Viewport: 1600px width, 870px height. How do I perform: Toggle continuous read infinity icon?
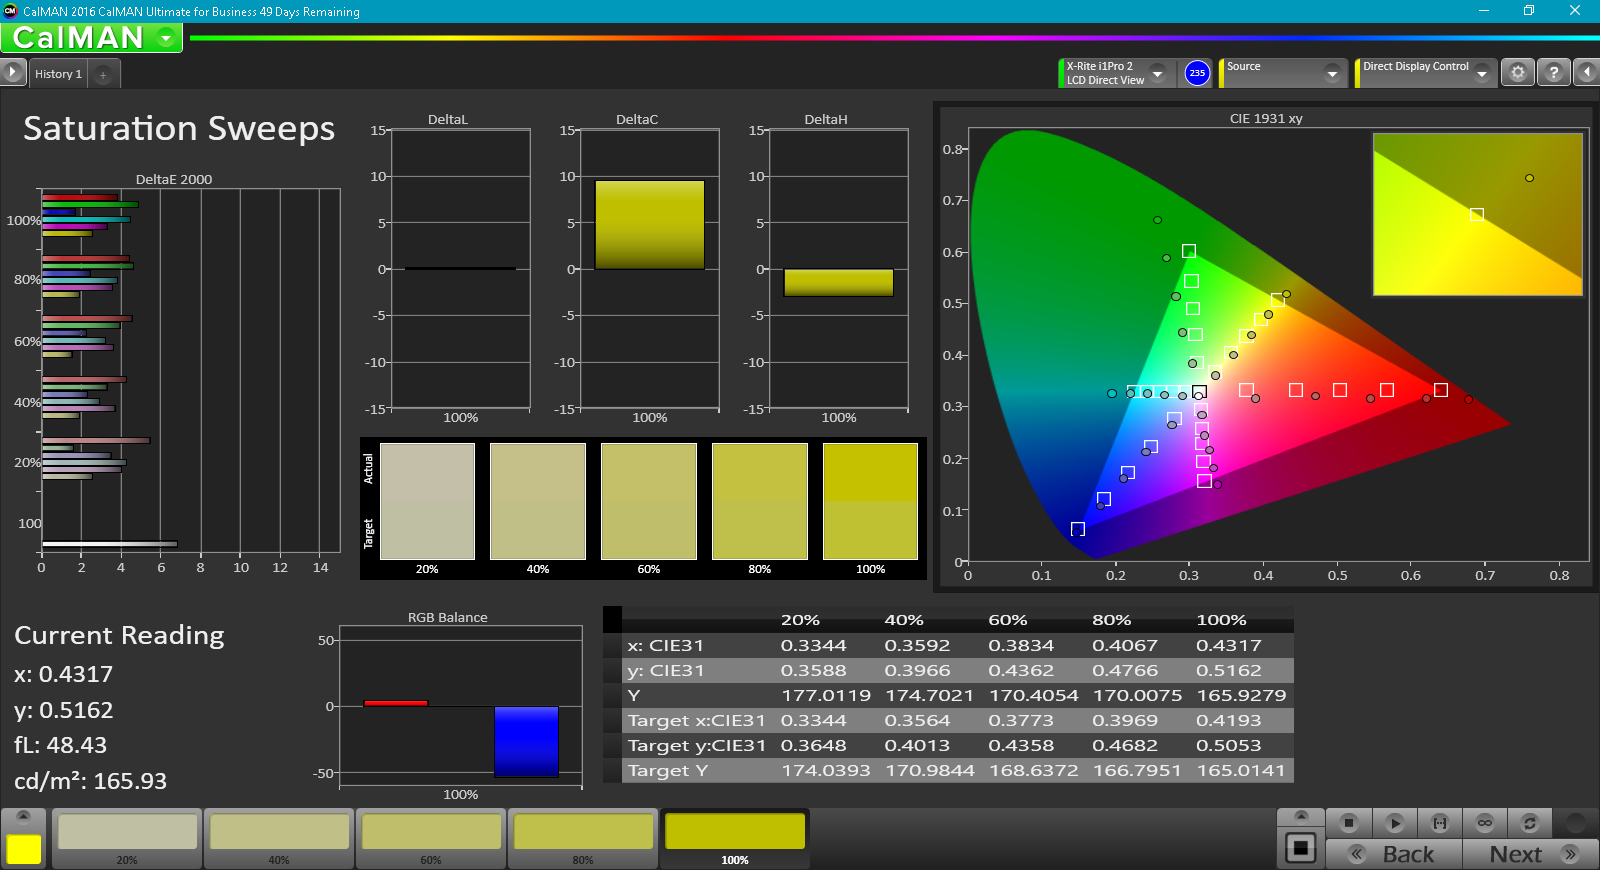click(x=1485, y=823)
